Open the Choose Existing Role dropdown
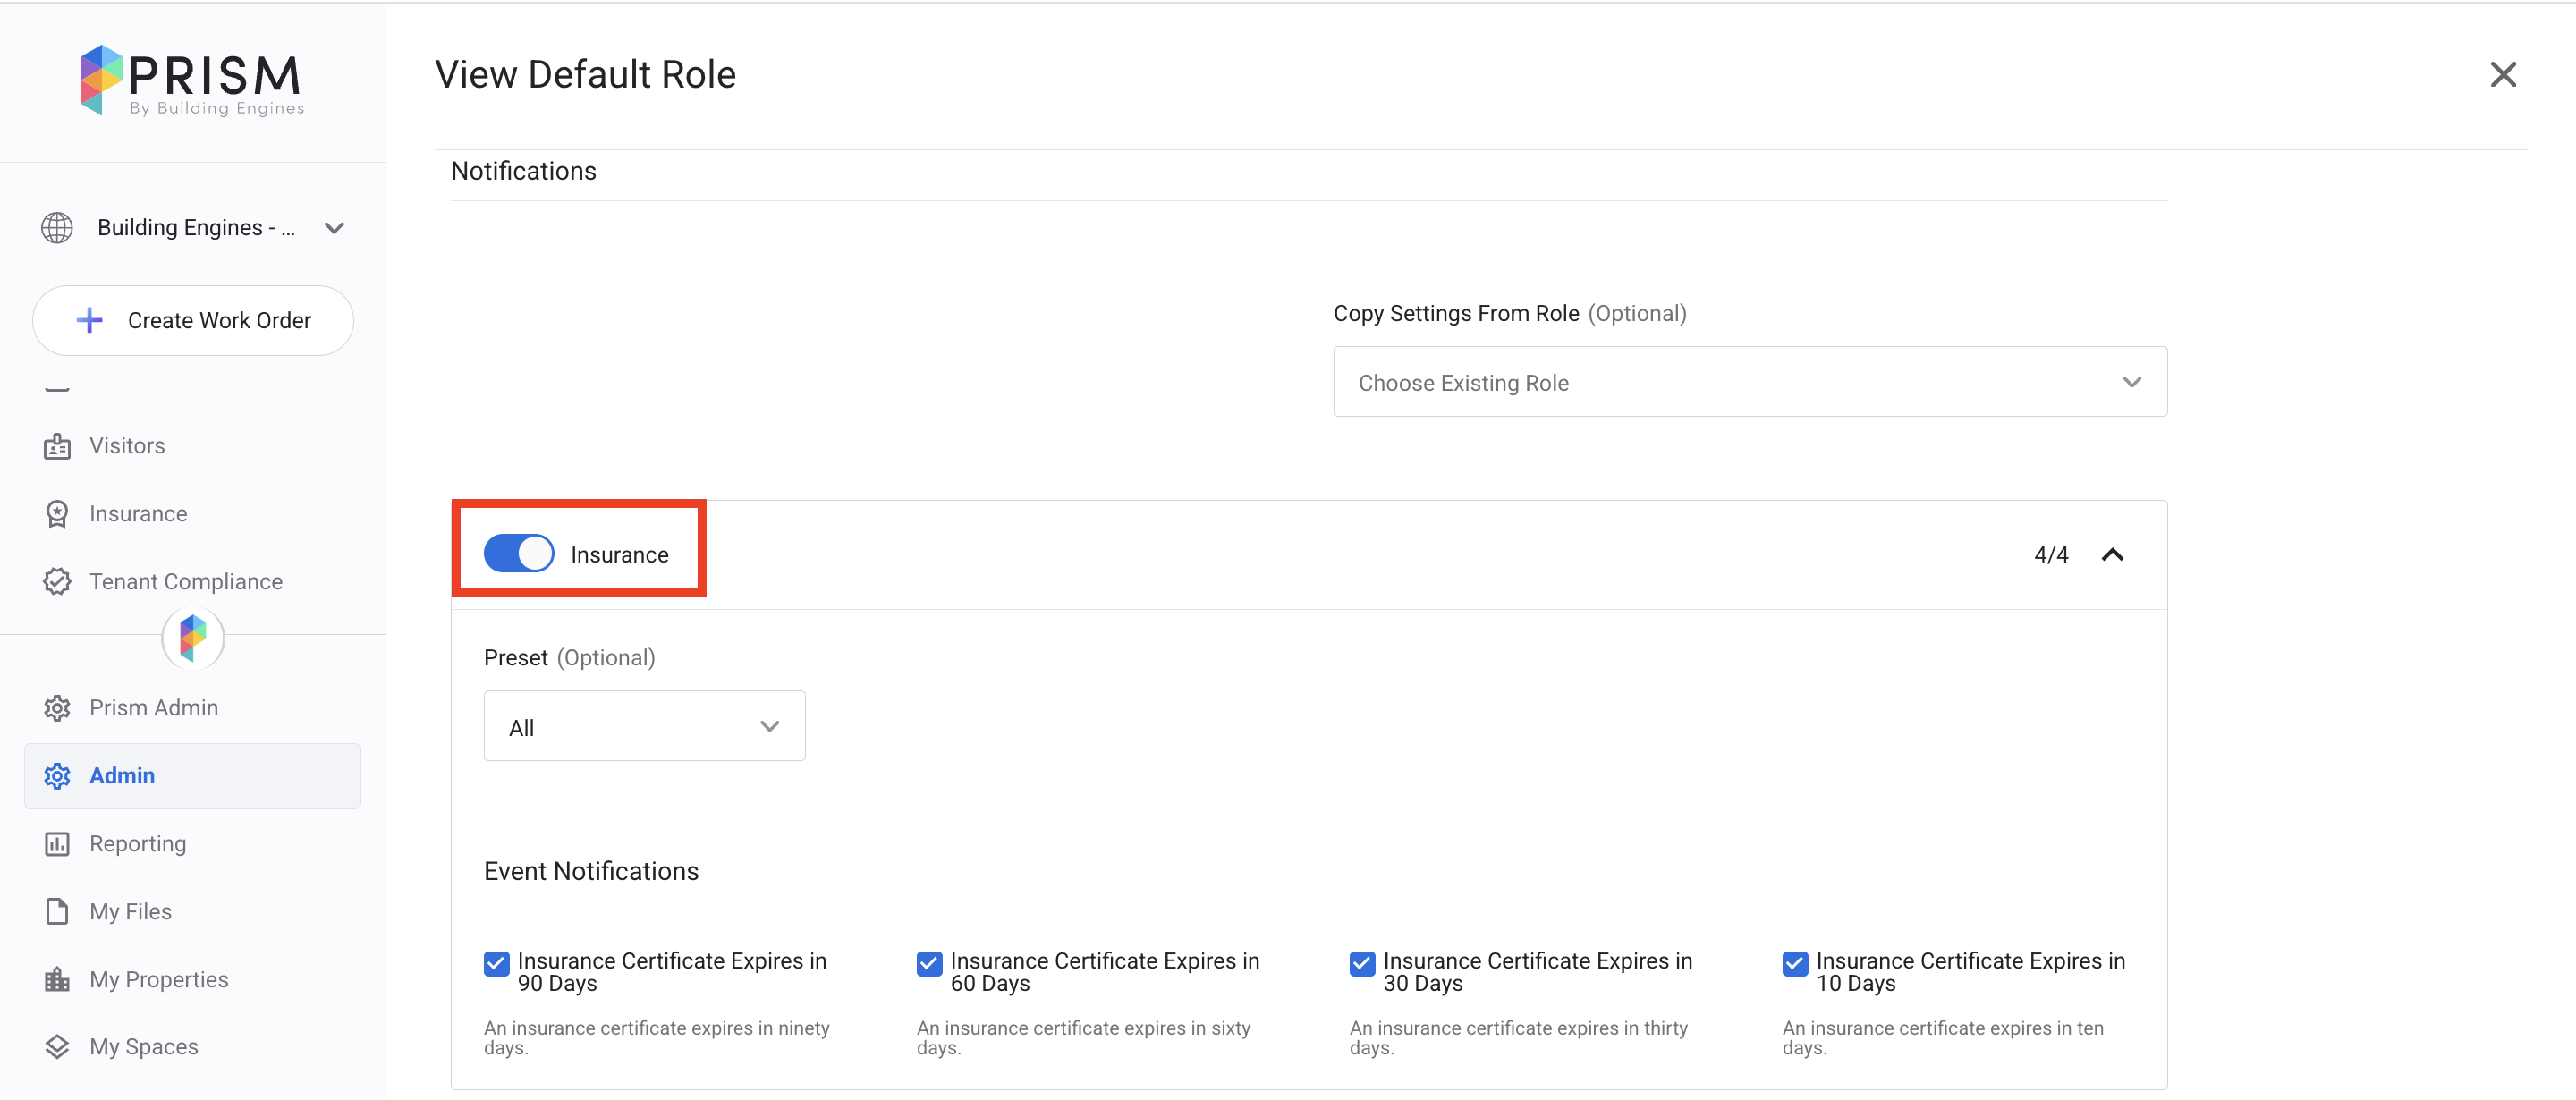This screenshot has height=1100, width=2576. (x=1749, y=382)
